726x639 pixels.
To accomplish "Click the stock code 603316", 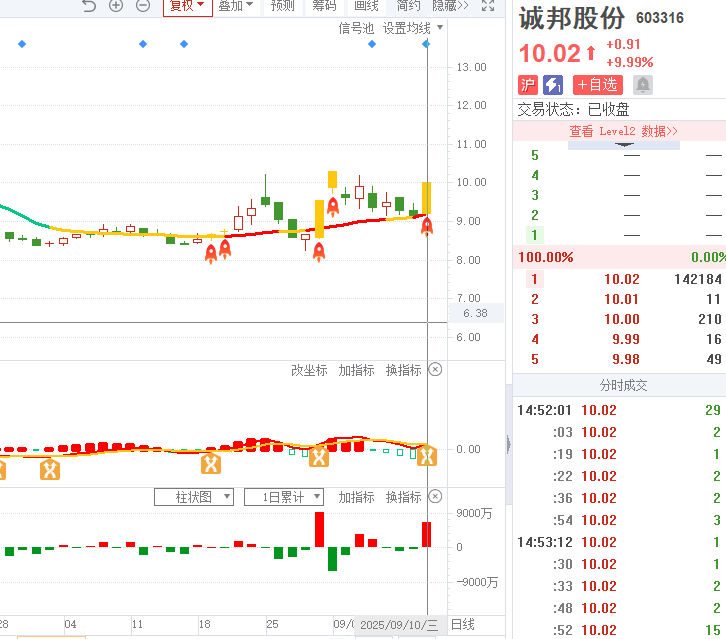I will (x=660, y=18).
